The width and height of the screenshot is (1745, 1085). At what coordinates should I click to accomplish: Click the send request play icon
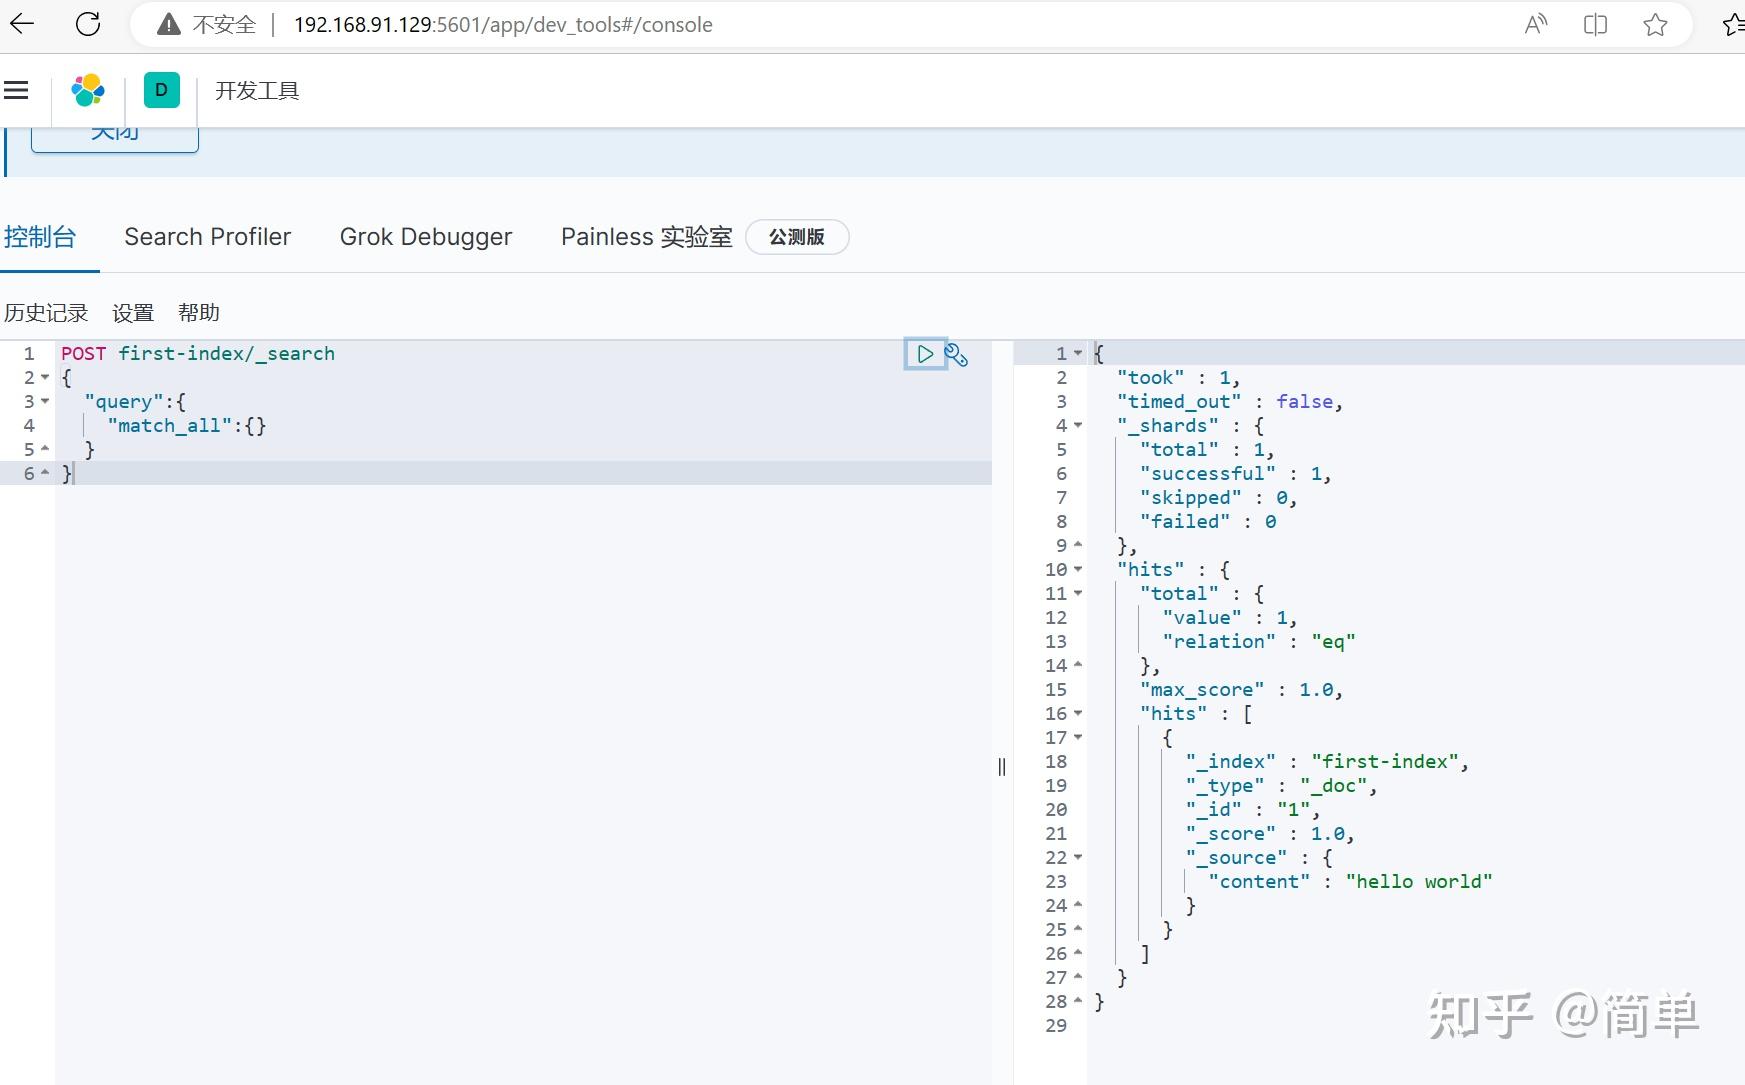click(925, 354)
